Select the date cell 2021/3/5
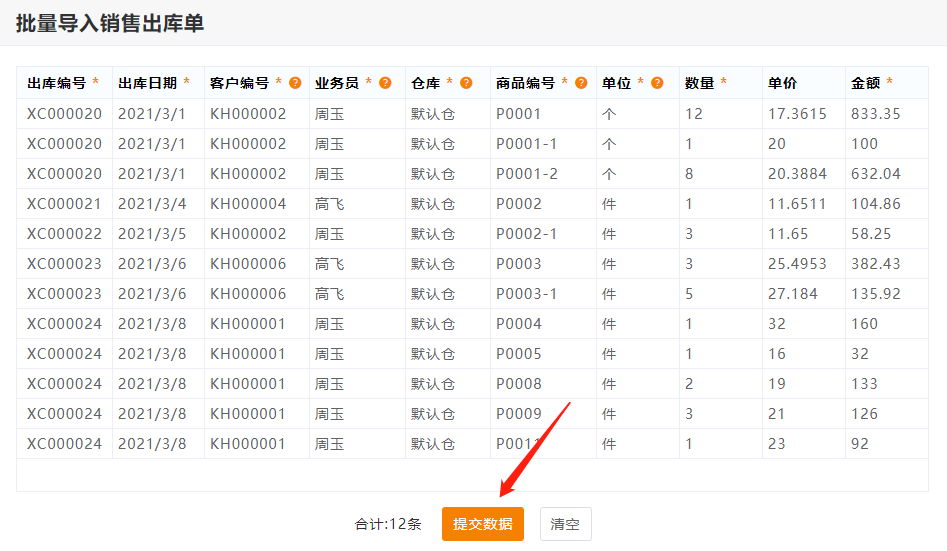 point(152,234)
